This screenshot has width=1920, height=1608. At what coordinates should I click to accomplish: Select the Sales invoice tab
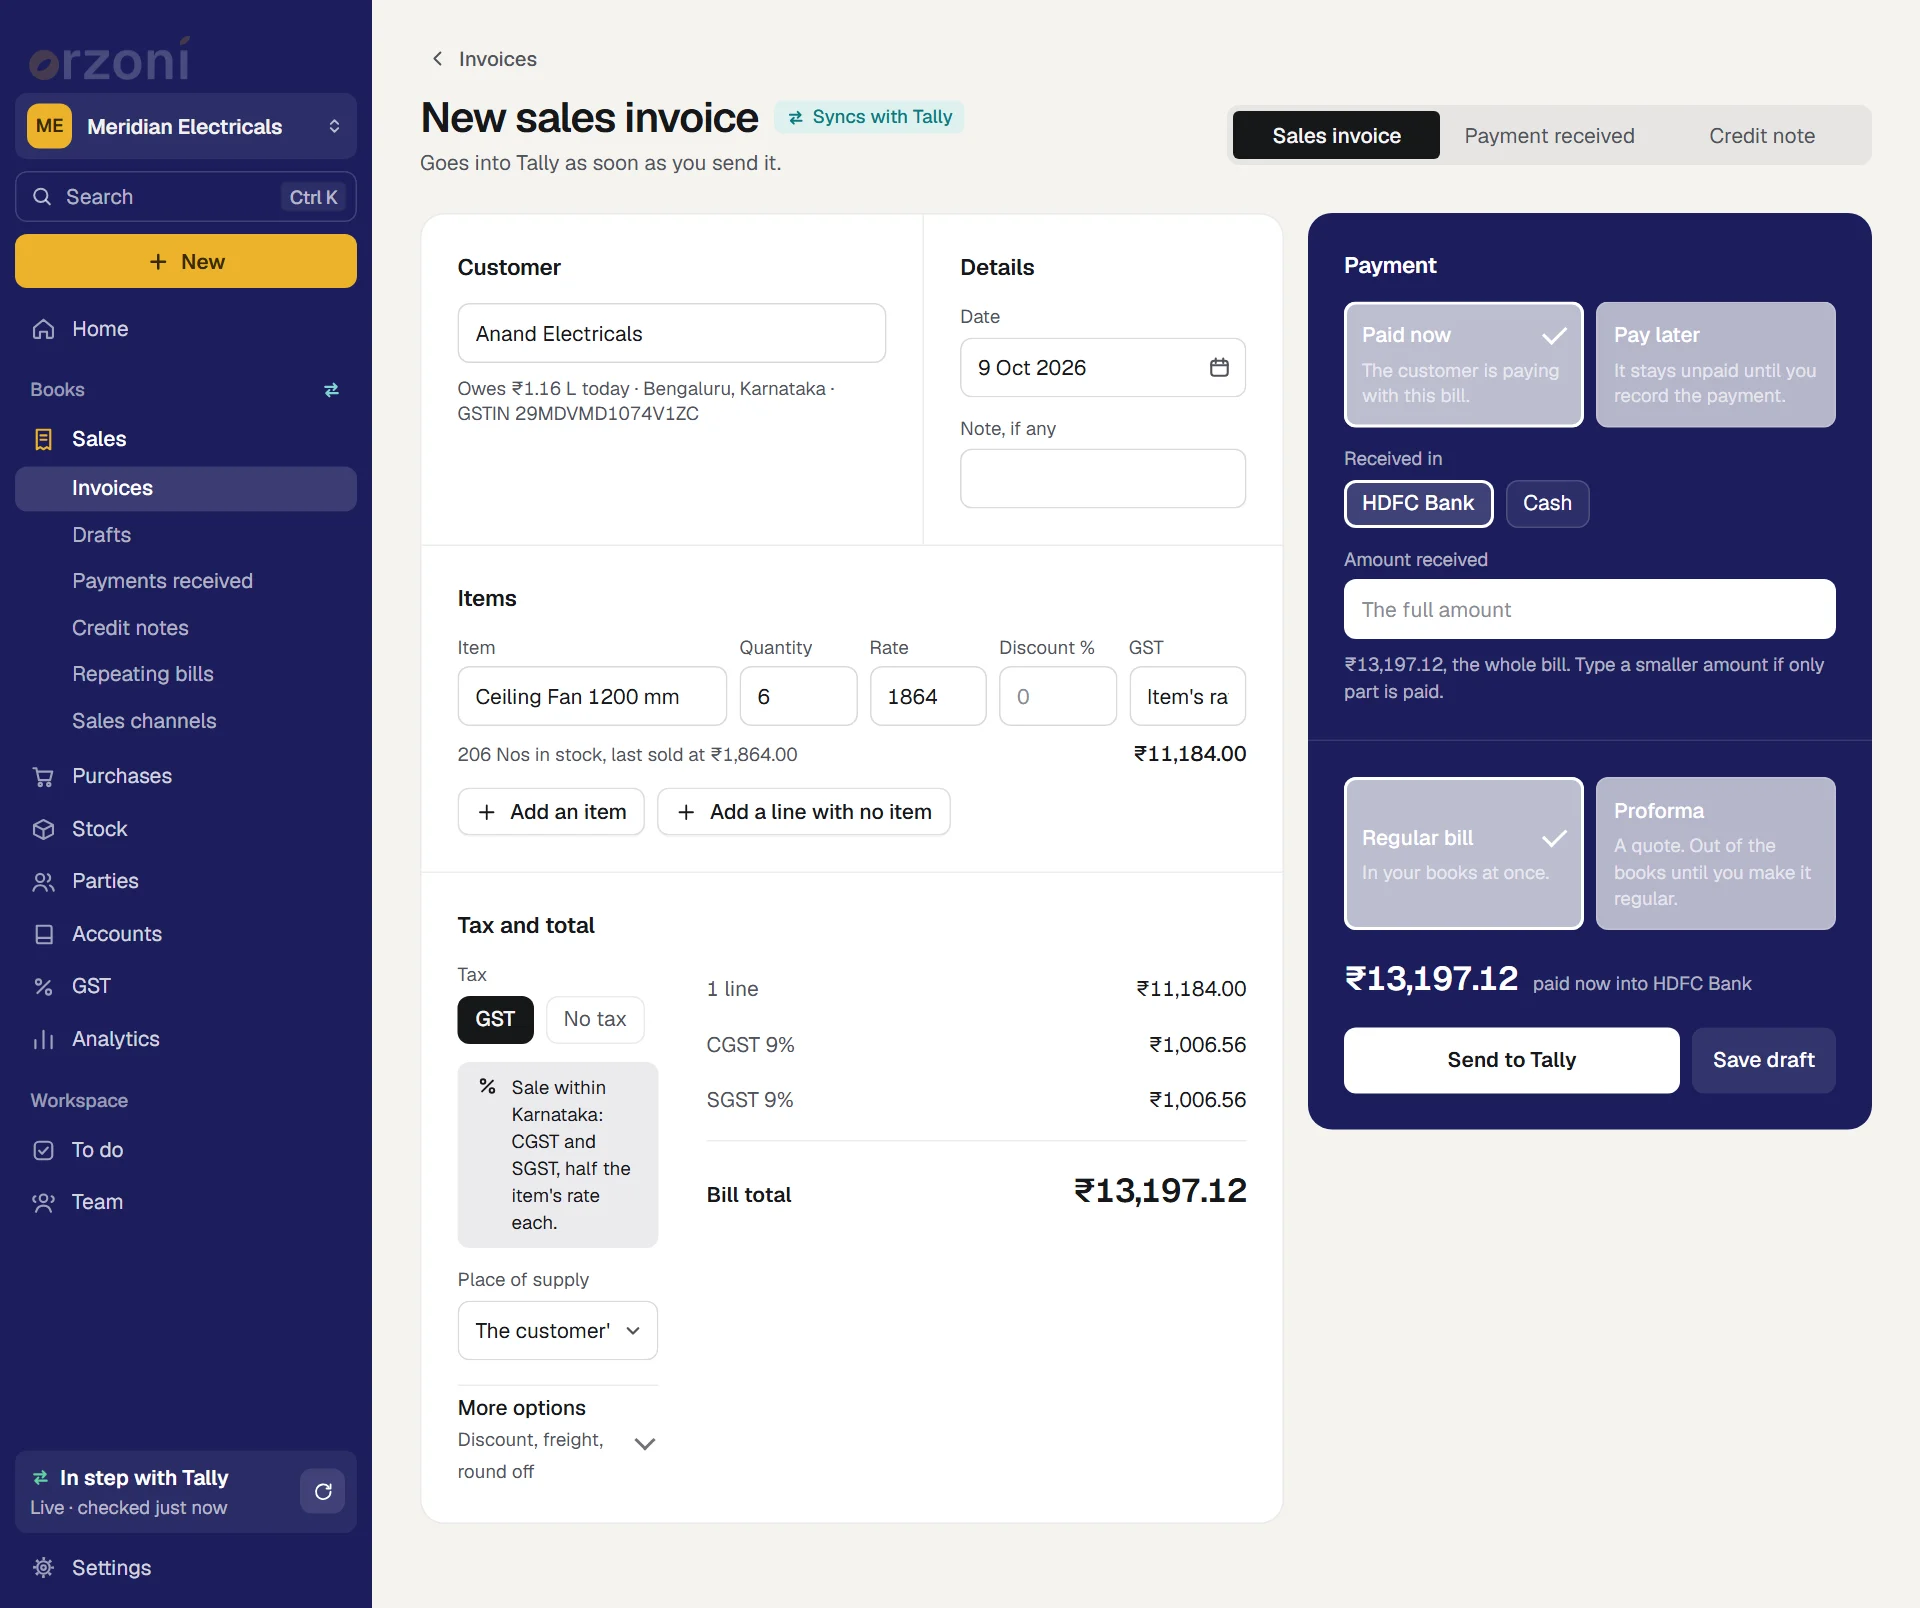[1336, 135]
